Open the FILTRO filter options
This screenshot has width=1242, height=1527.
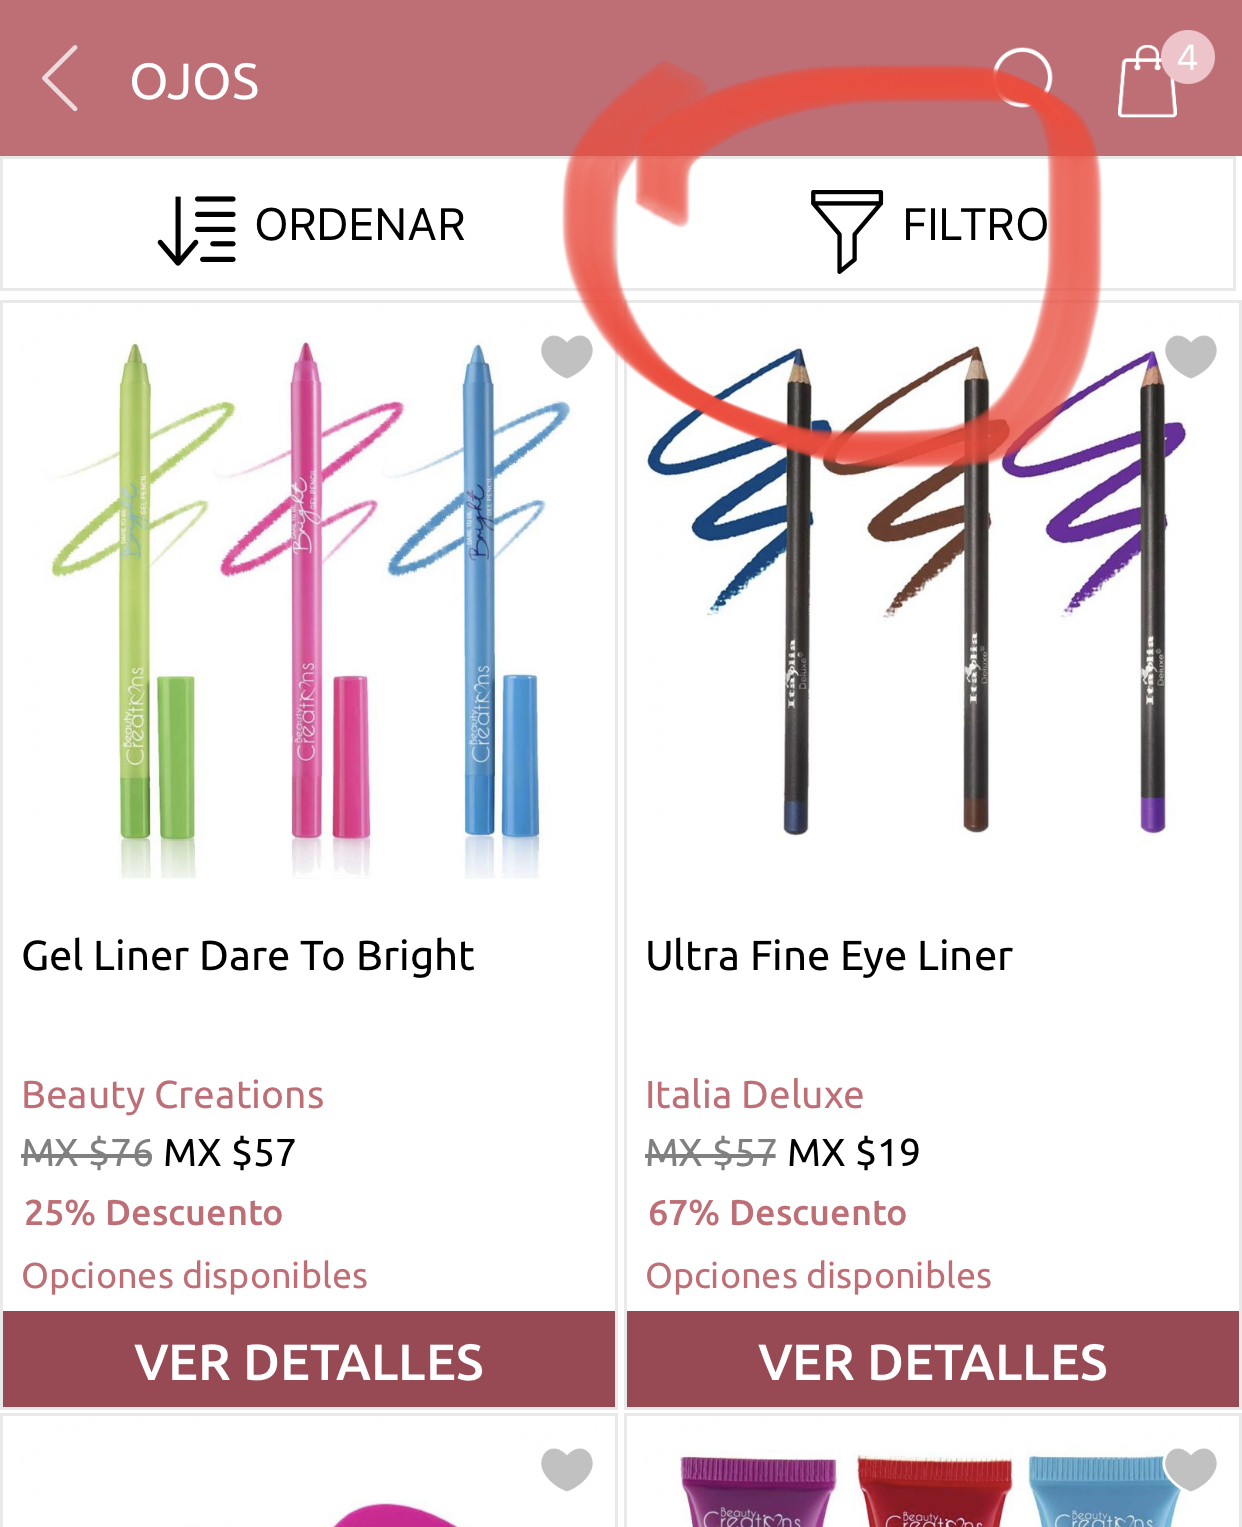(928, 225)
